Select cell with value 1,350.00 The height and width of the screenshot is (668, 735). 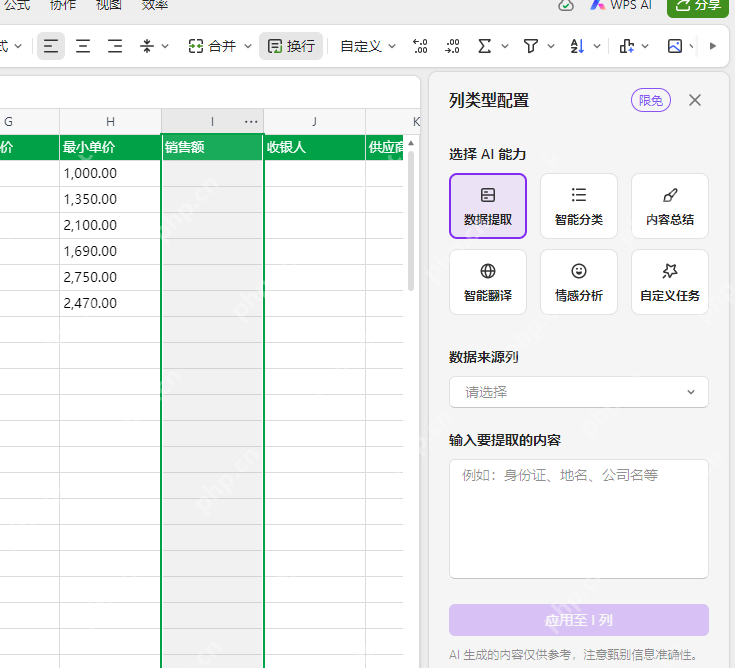point(110,199)
